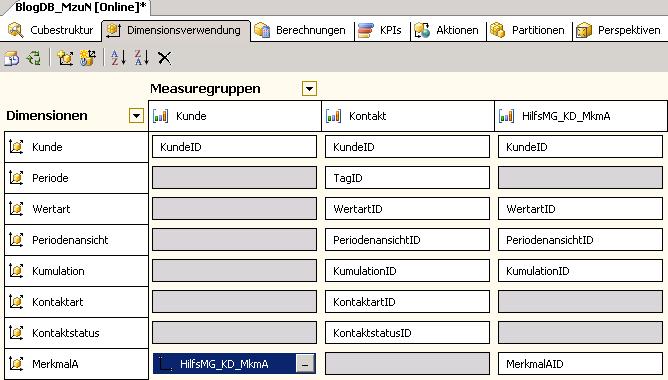668x380 pixels.
Task: Click the ellipsis button in HilfsMG_KD_MkmA cell
Action: [x=305, y=364]
